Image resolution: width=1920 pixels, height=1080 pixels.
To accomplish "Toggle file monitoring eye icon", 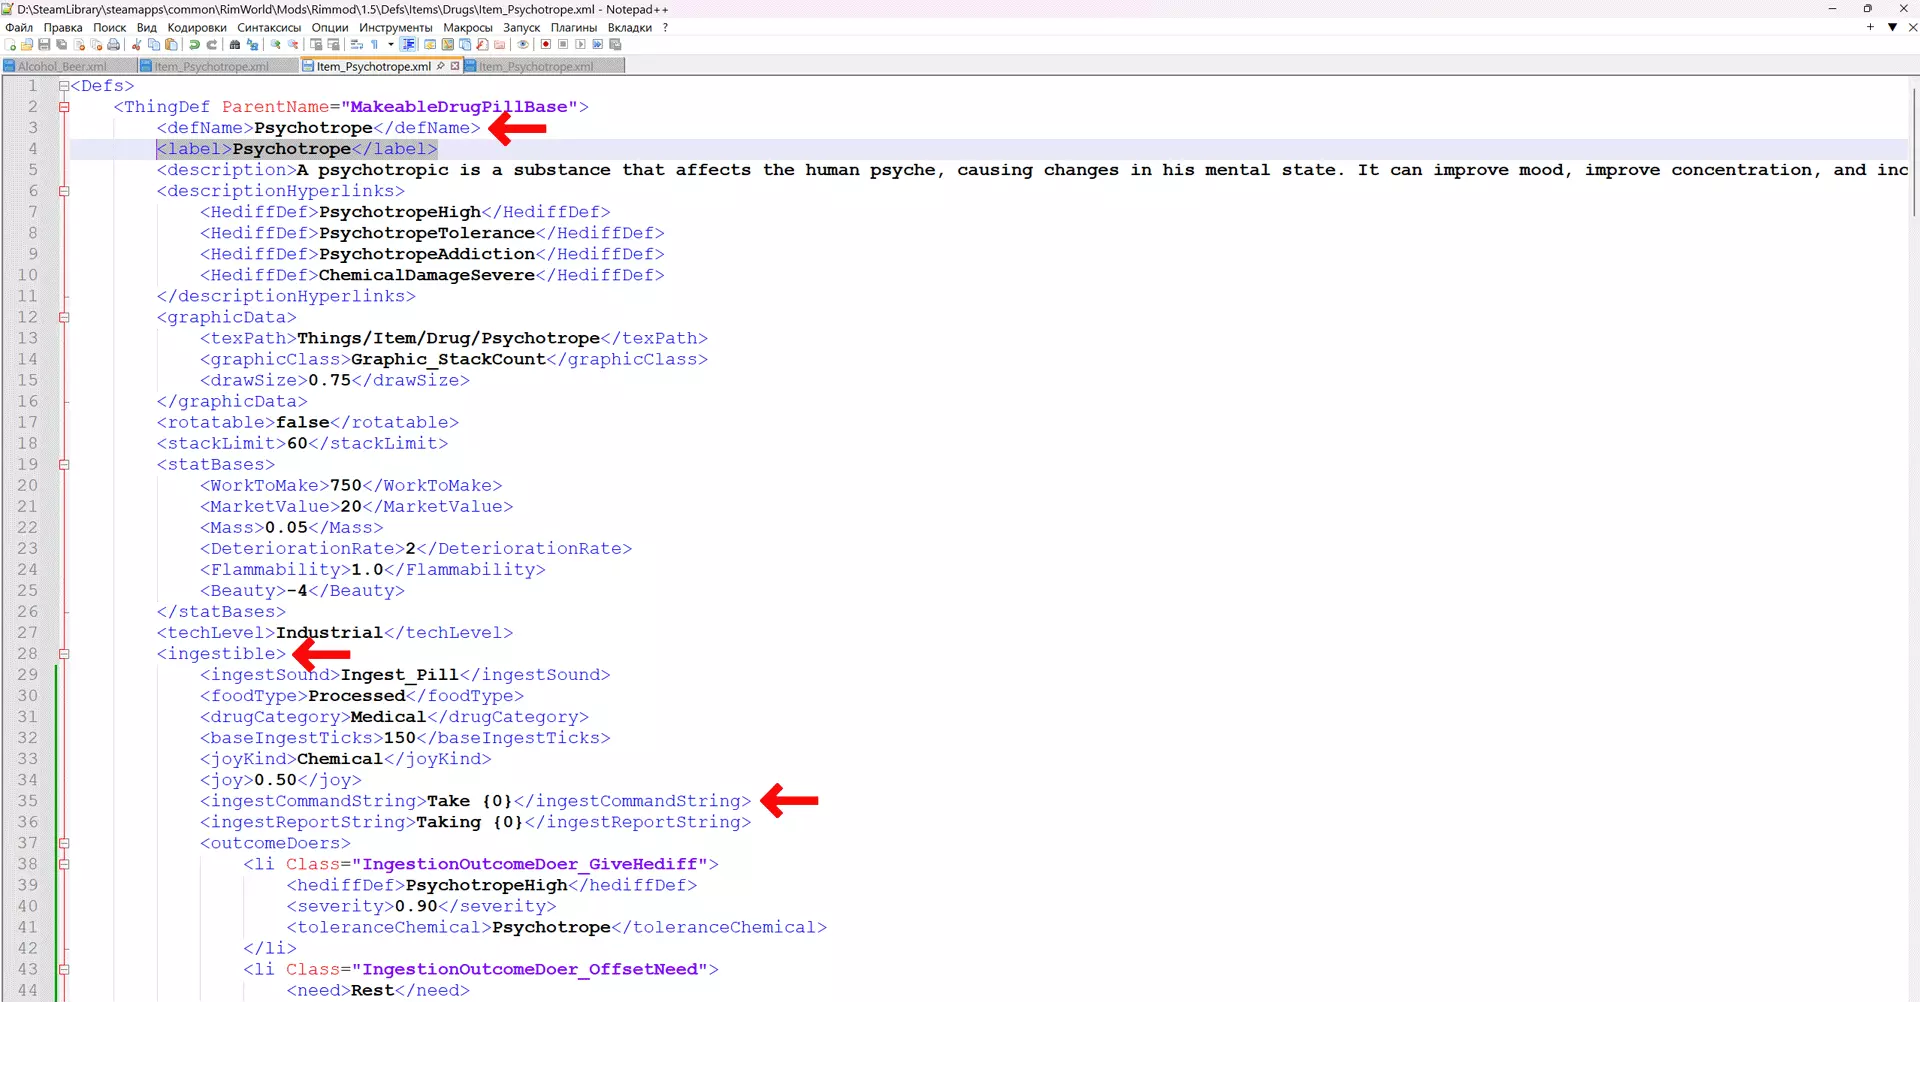I will point(523,45).
